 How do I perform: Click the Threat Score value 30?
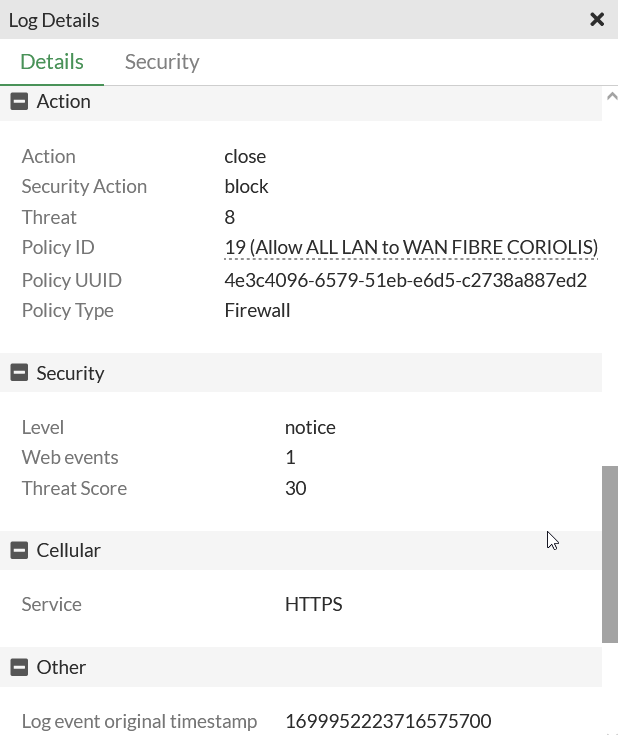pyautogui.click(x=296, y=488)
